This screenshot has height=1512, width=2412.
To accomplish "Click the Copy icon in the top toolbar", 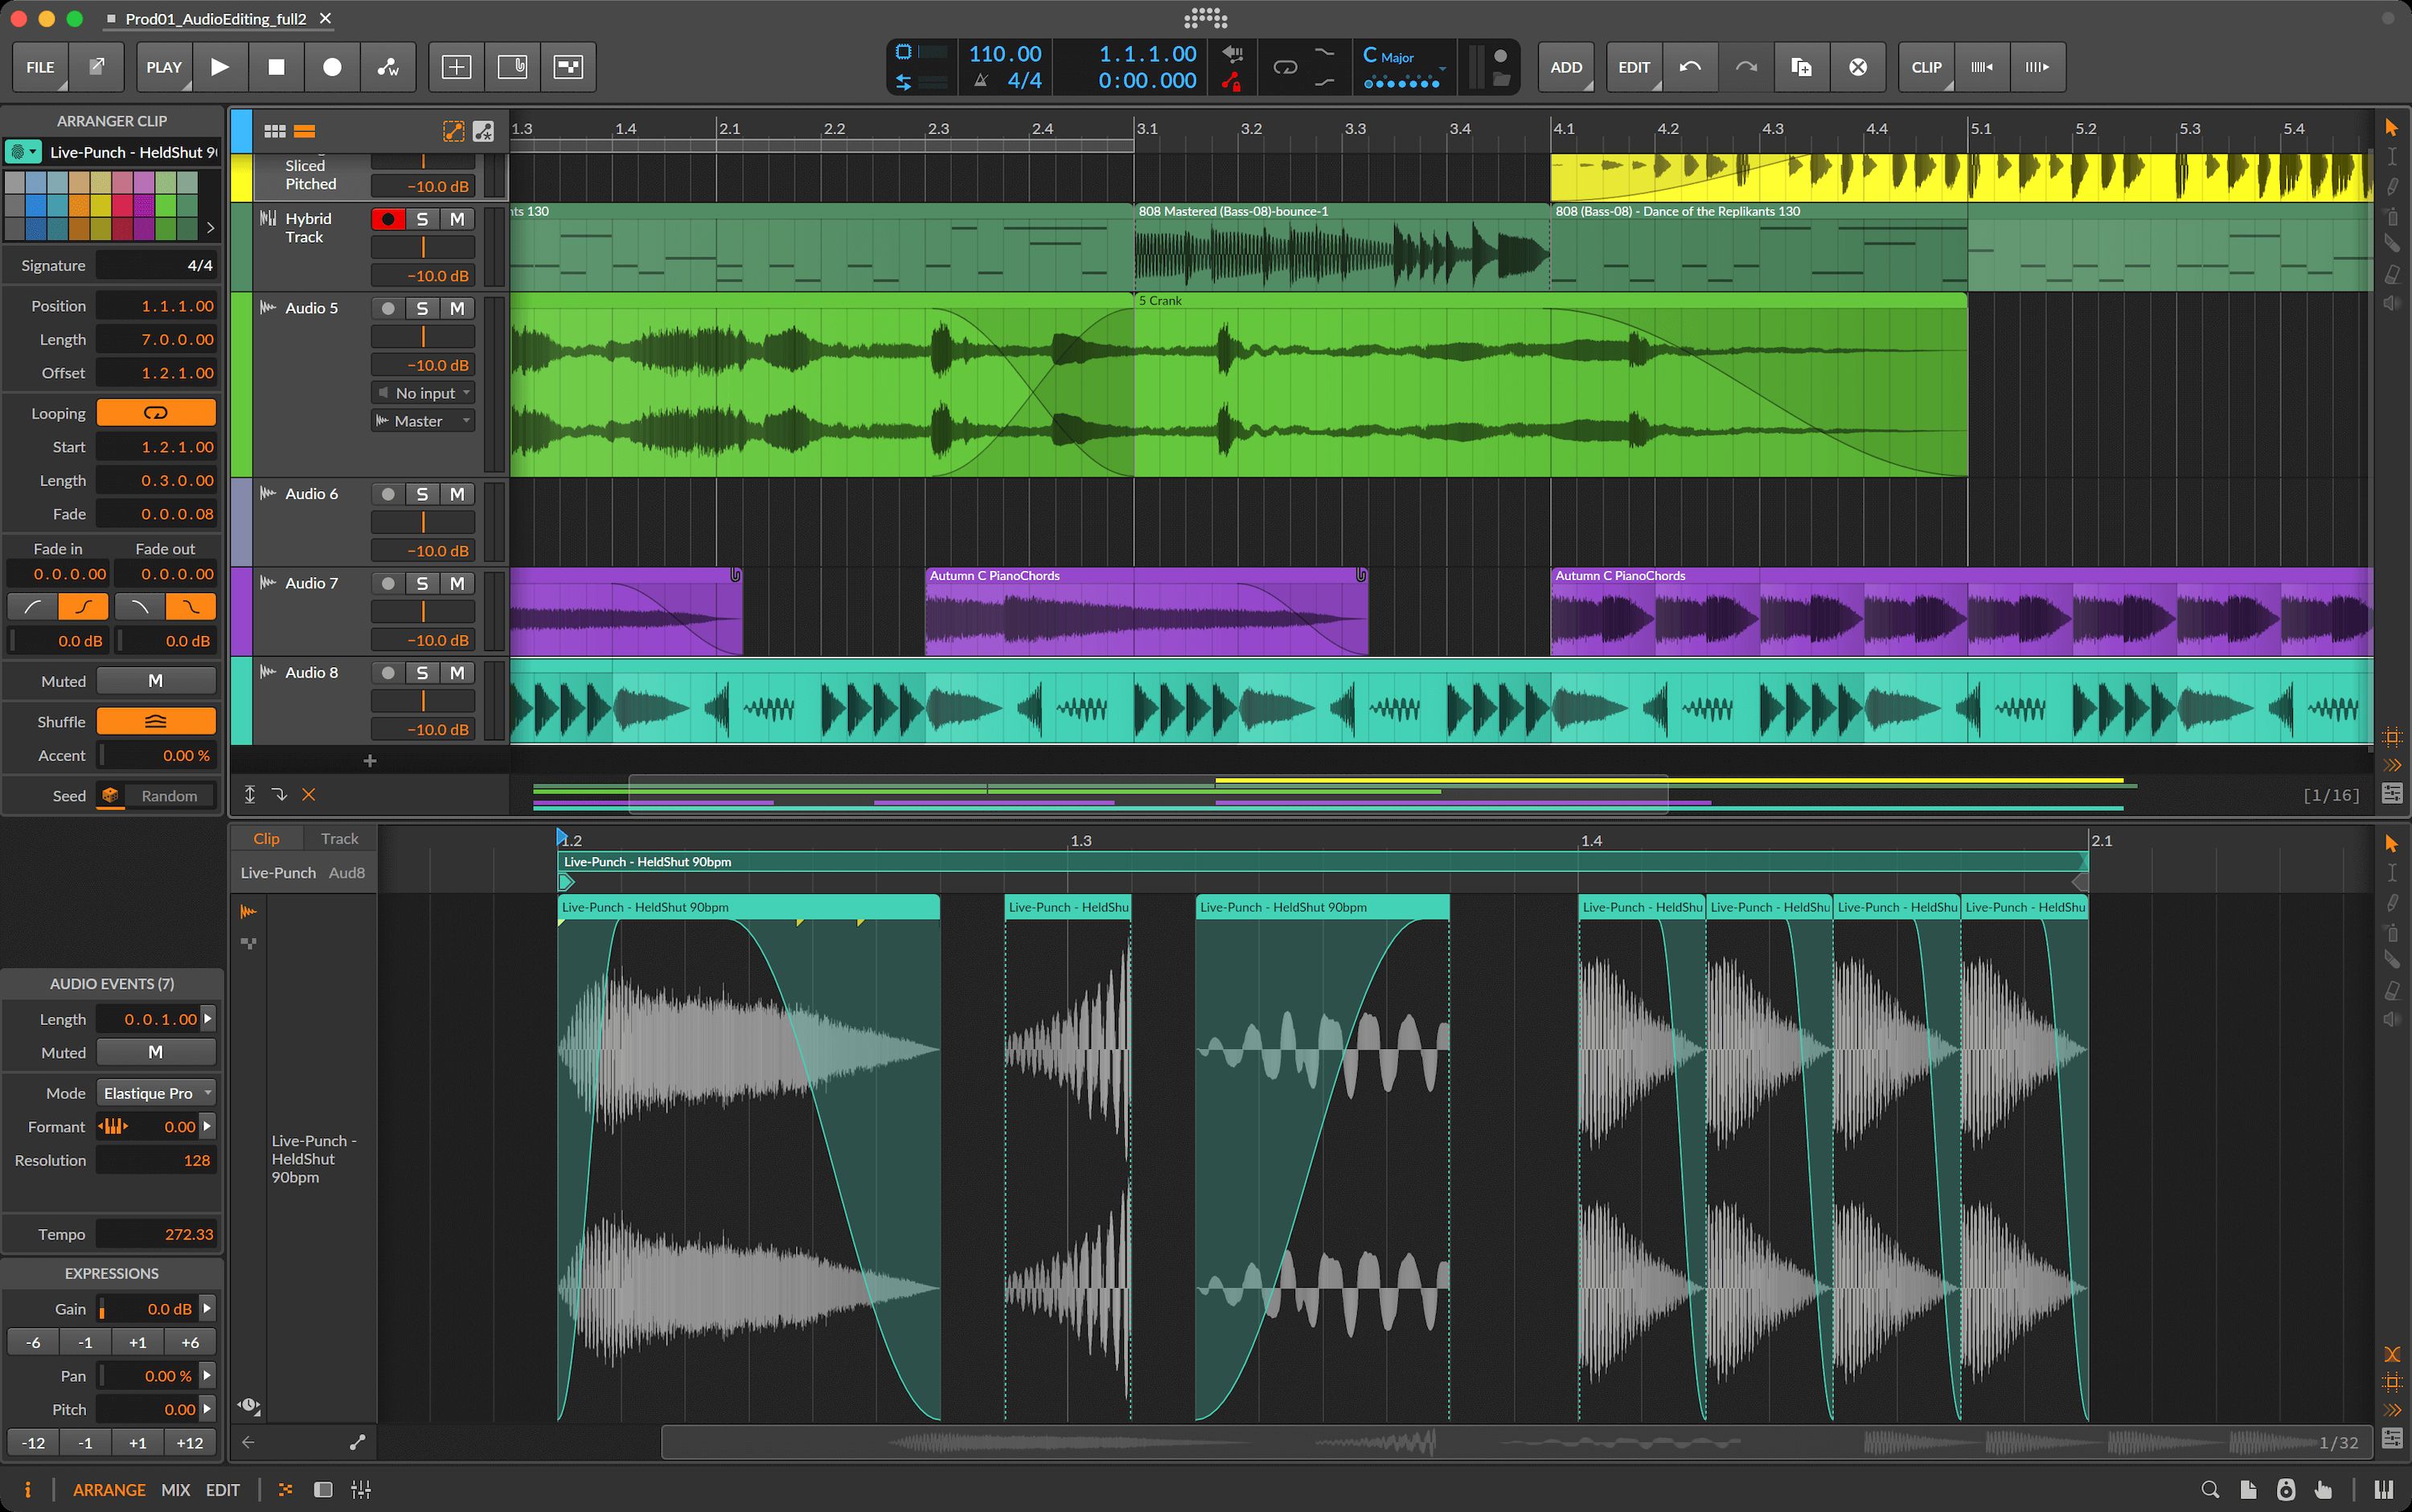I will (1801, 67).
